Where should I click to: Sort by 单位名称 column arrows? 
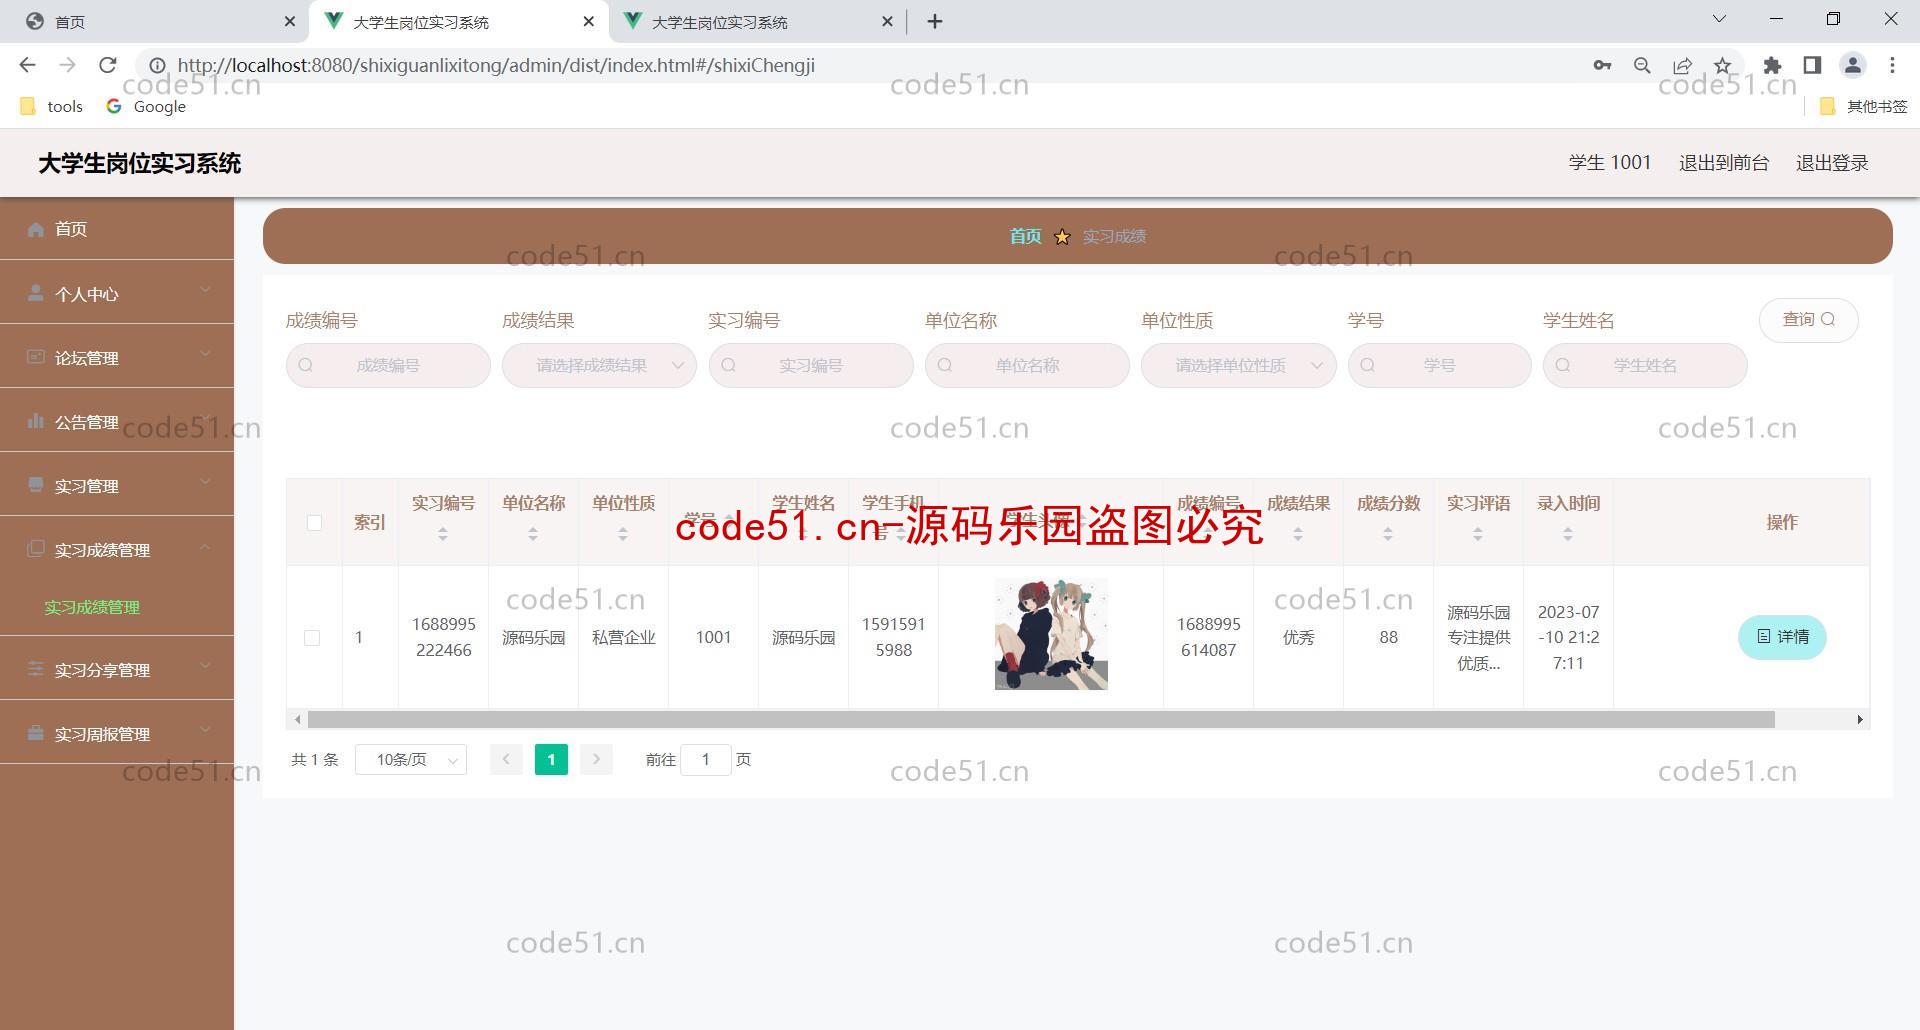click(533, 535)
